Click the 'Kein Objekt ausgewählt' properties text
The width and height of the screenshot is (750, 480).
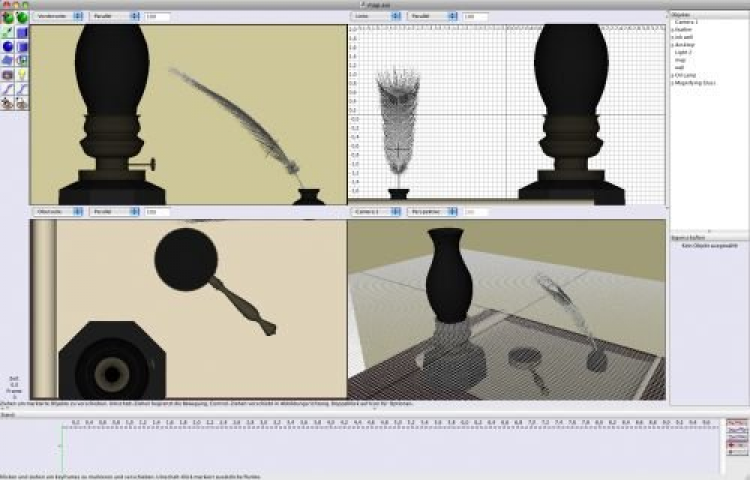(x=709, y=245)
